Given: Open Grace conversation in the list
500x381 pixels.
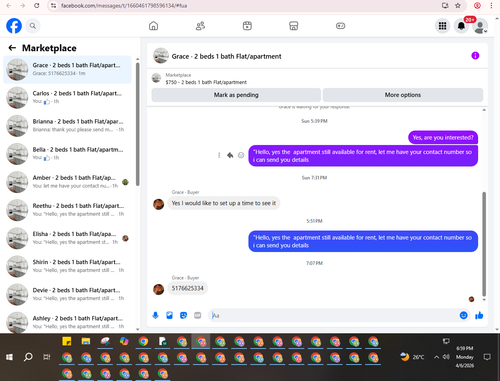Looking at the screenshot, I should click(x=67, y=70).
